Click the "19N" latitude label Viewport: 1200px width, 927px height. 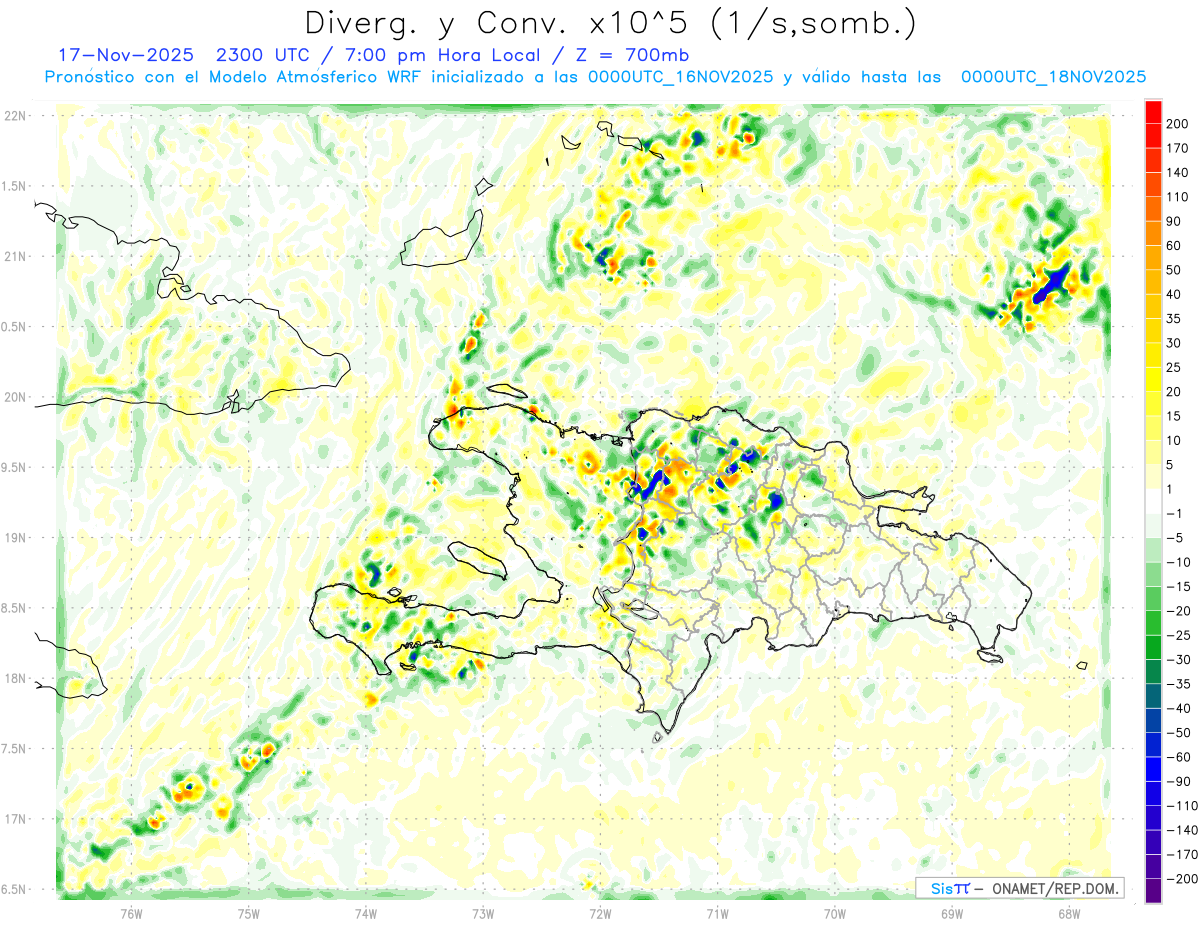coord(14,538)
